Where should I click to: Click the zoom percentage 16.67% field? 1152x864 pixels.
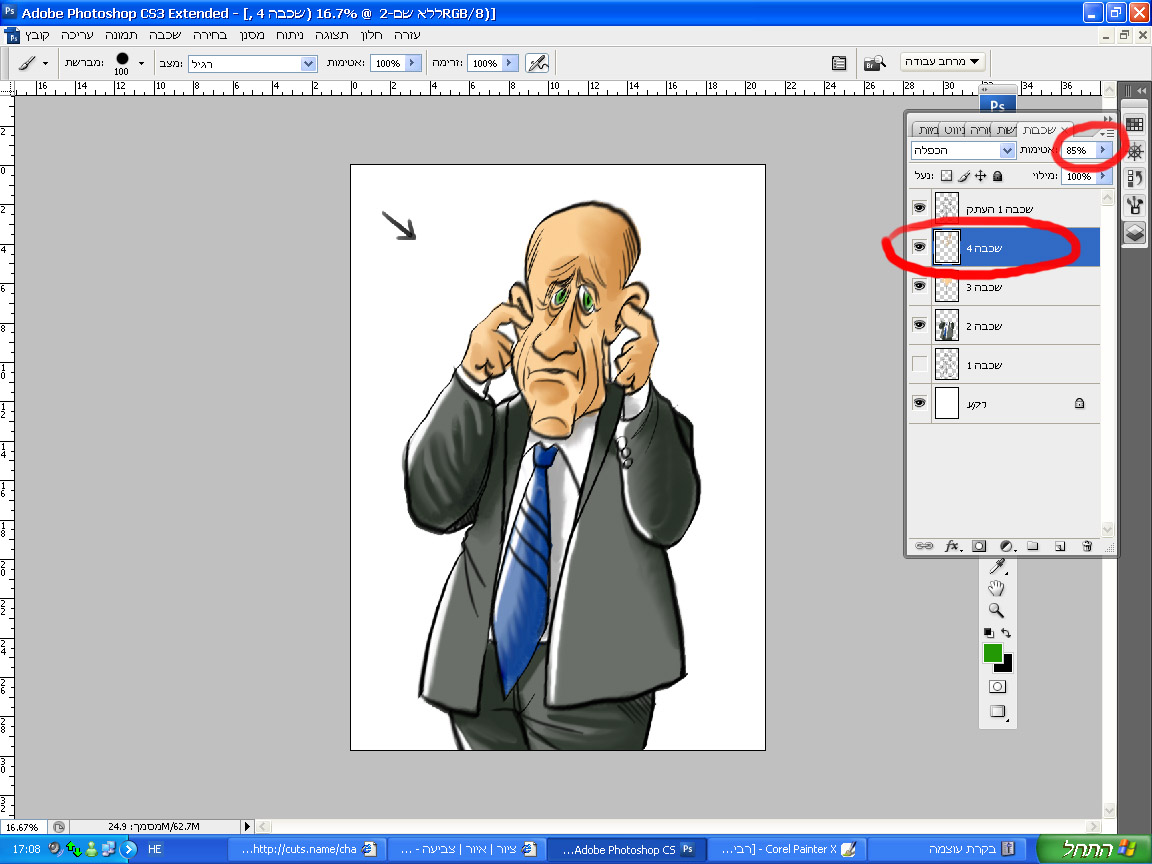22,827
